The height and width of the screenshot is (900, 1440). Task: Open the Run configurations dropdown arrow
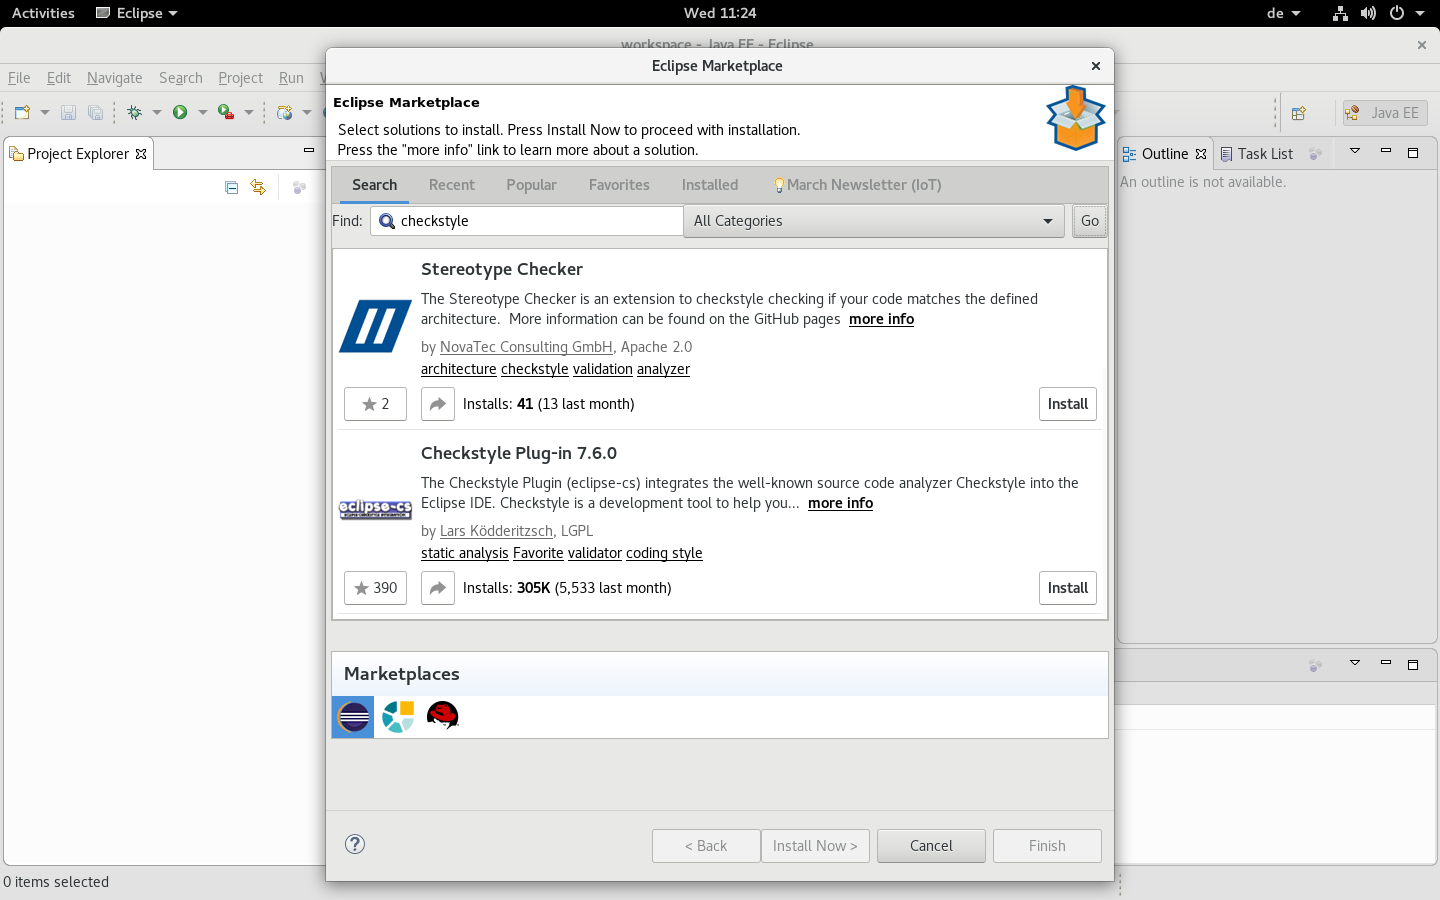pyautogui.click(x=203, y=112)
